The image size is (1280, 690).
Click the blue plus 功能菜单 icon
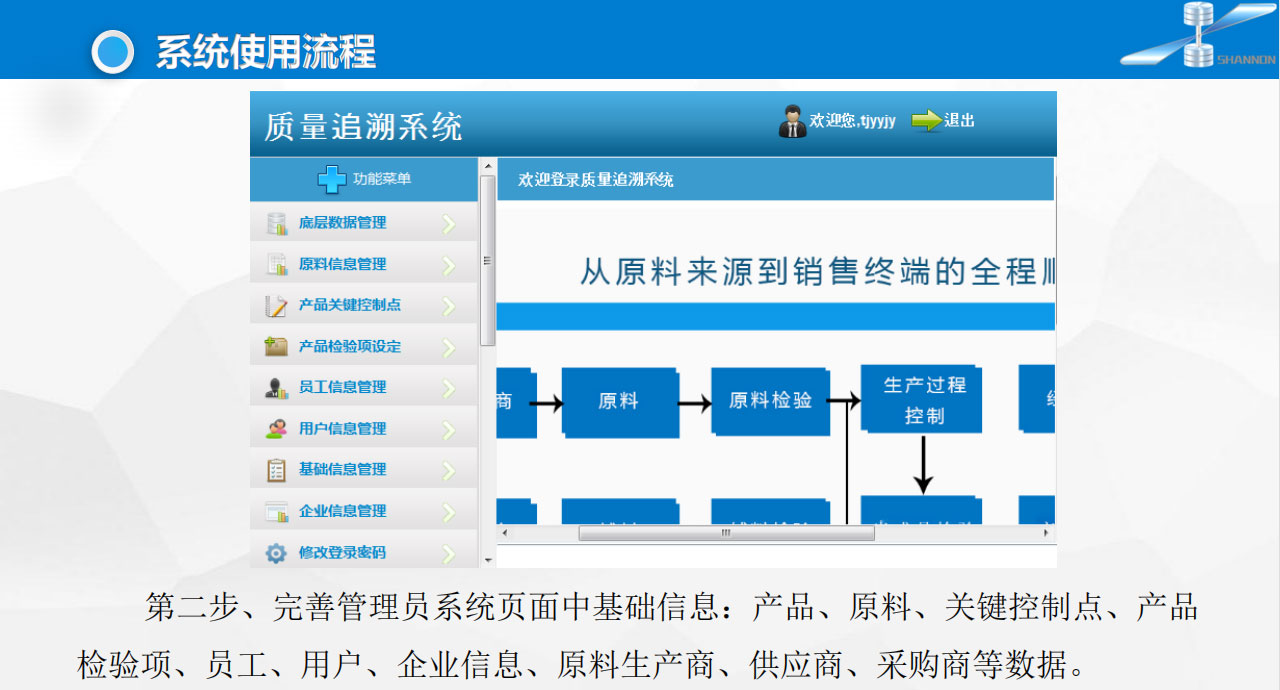(x=332, y=180)
